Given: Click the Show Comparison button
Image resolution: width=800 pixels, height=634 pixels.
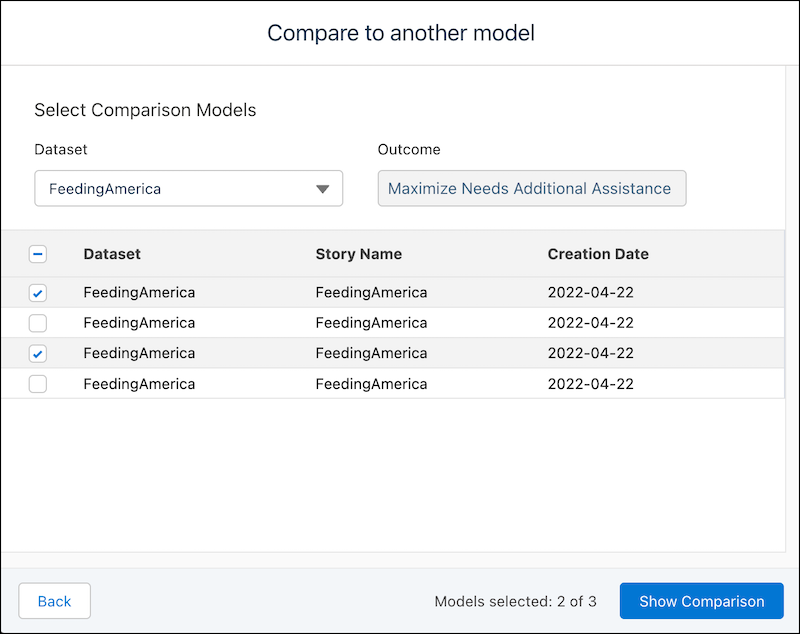Looking at the screenshot, I should click(x=702, y=601).
